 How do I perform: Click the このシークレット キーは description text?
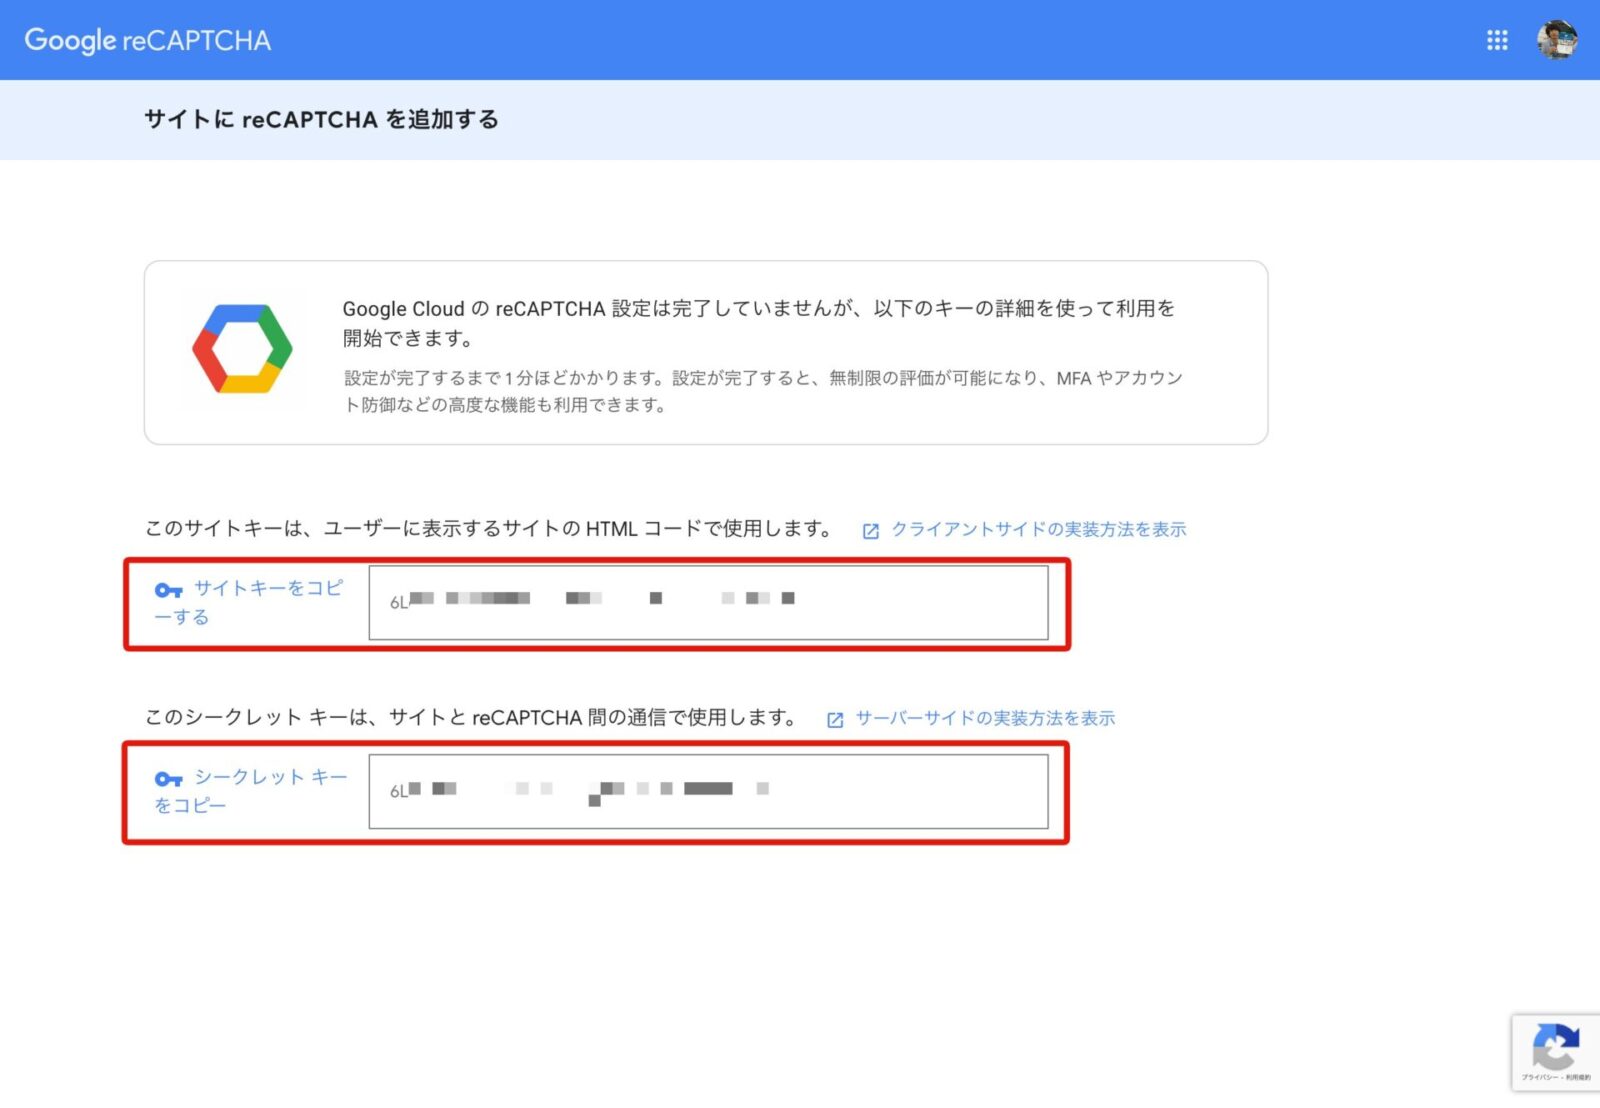(471, 717)
